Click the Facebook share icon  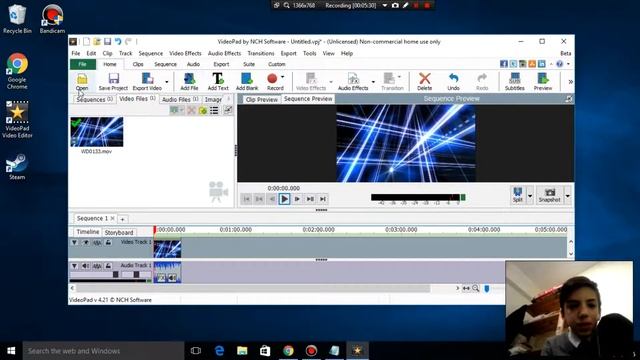[x=504, y=64]
